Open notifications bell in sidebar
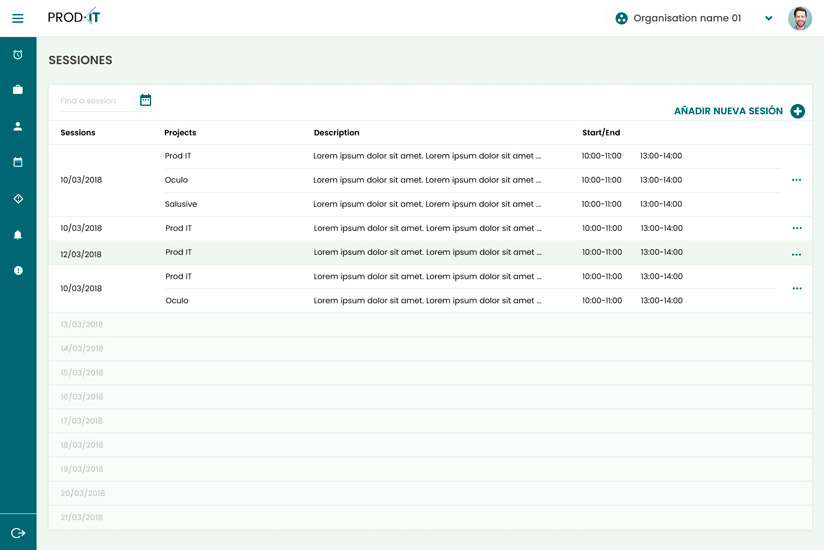The width and height of the screenshot is (824, 550). 18,235
